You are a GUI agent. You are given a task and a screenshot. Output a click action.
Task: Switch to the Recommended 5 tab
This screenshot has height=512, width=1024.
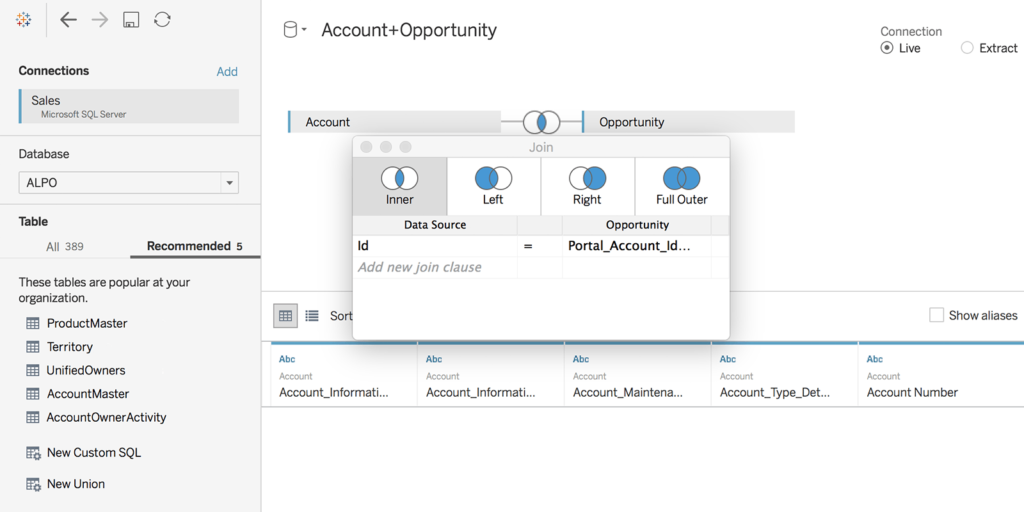click(x=195, y=246)
